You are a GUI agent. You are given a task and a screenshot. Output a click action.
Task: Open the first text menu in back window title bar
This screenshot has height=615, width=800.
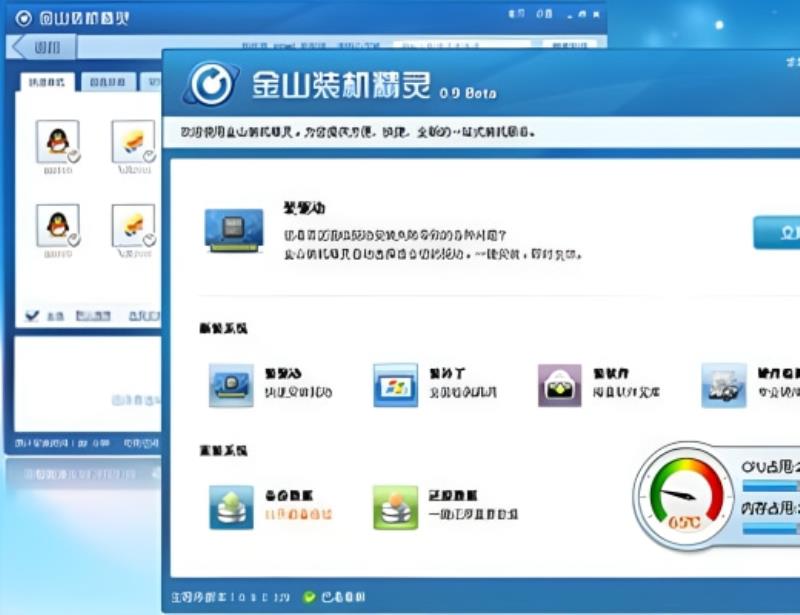click(x=516, y=14)
